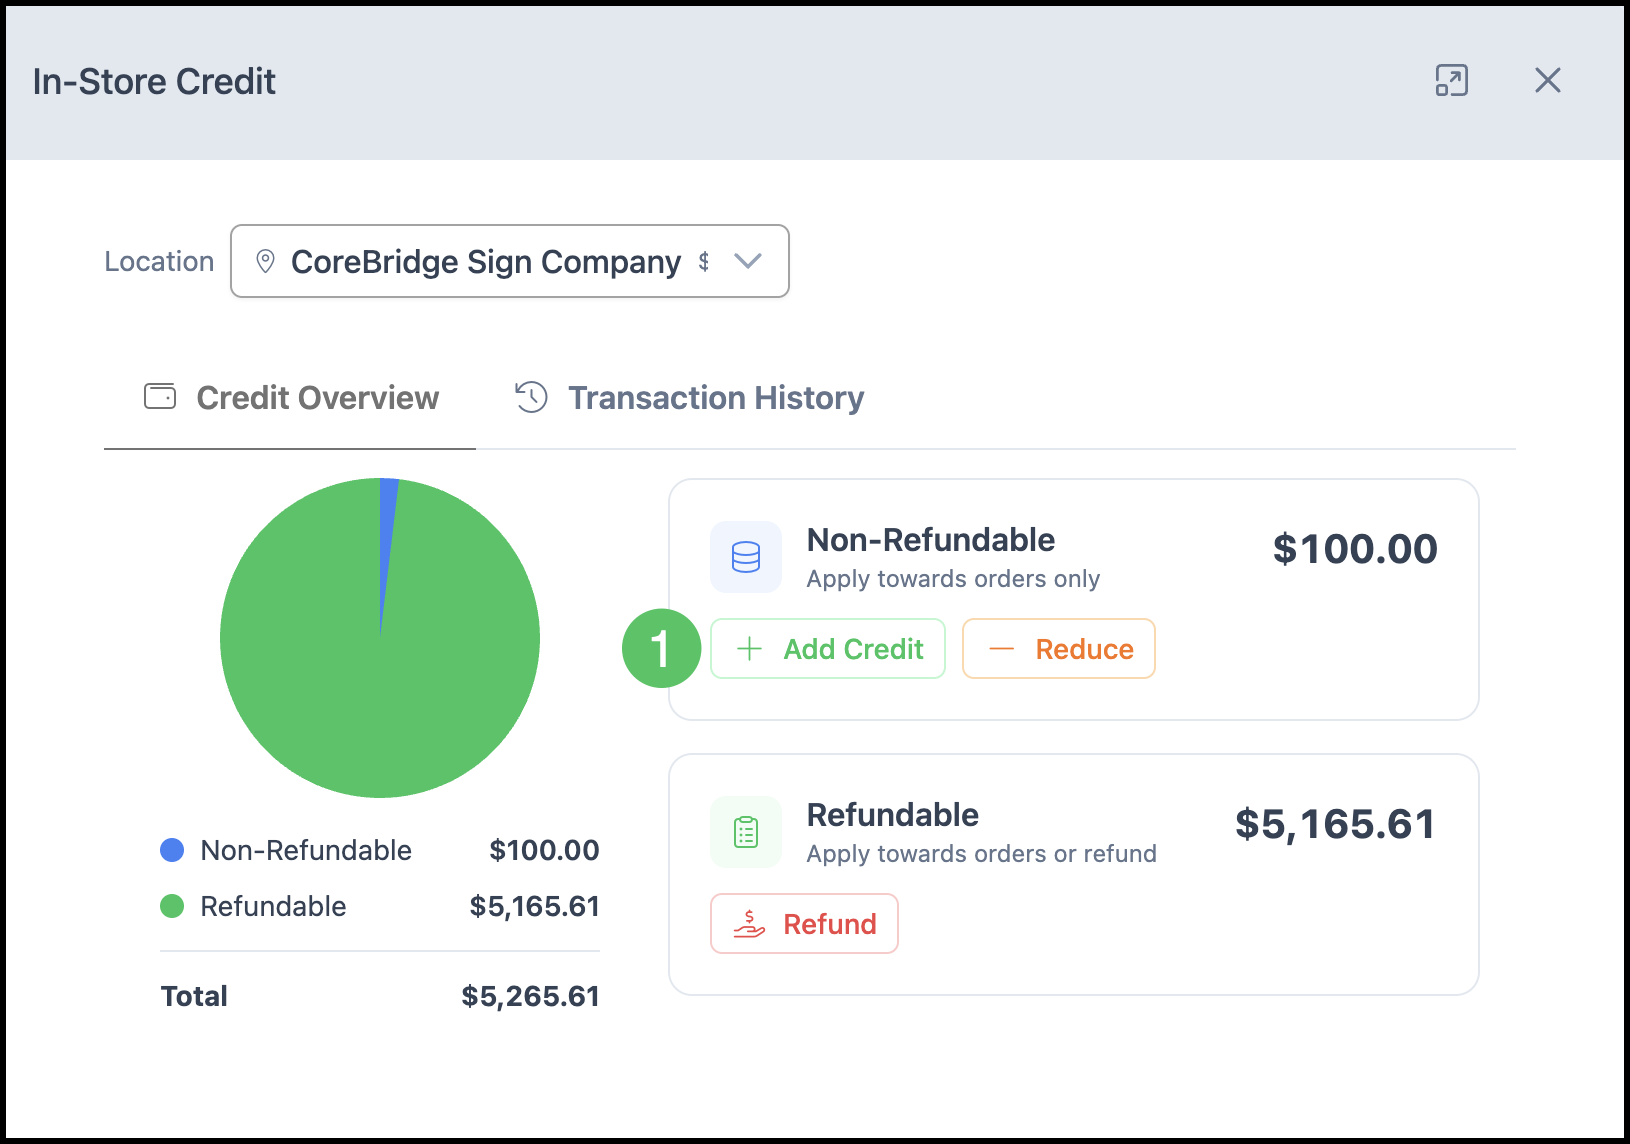Switch to the Credit Overview tab
Screen dimensions: 1630x1144
291,398
